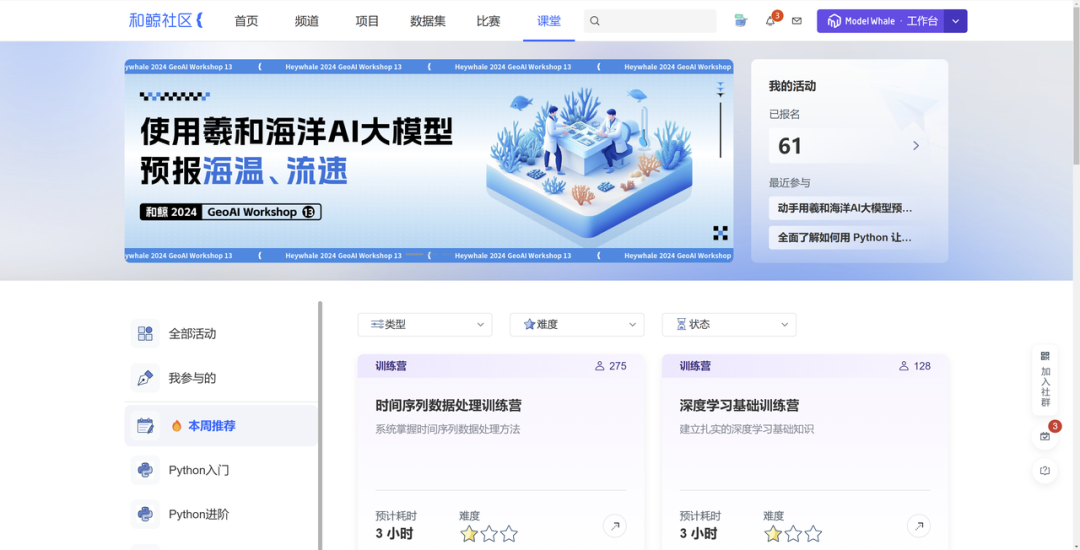Go to the 频道 nav item
Screen dimensions: 1080x550
(x=307, y=21)
